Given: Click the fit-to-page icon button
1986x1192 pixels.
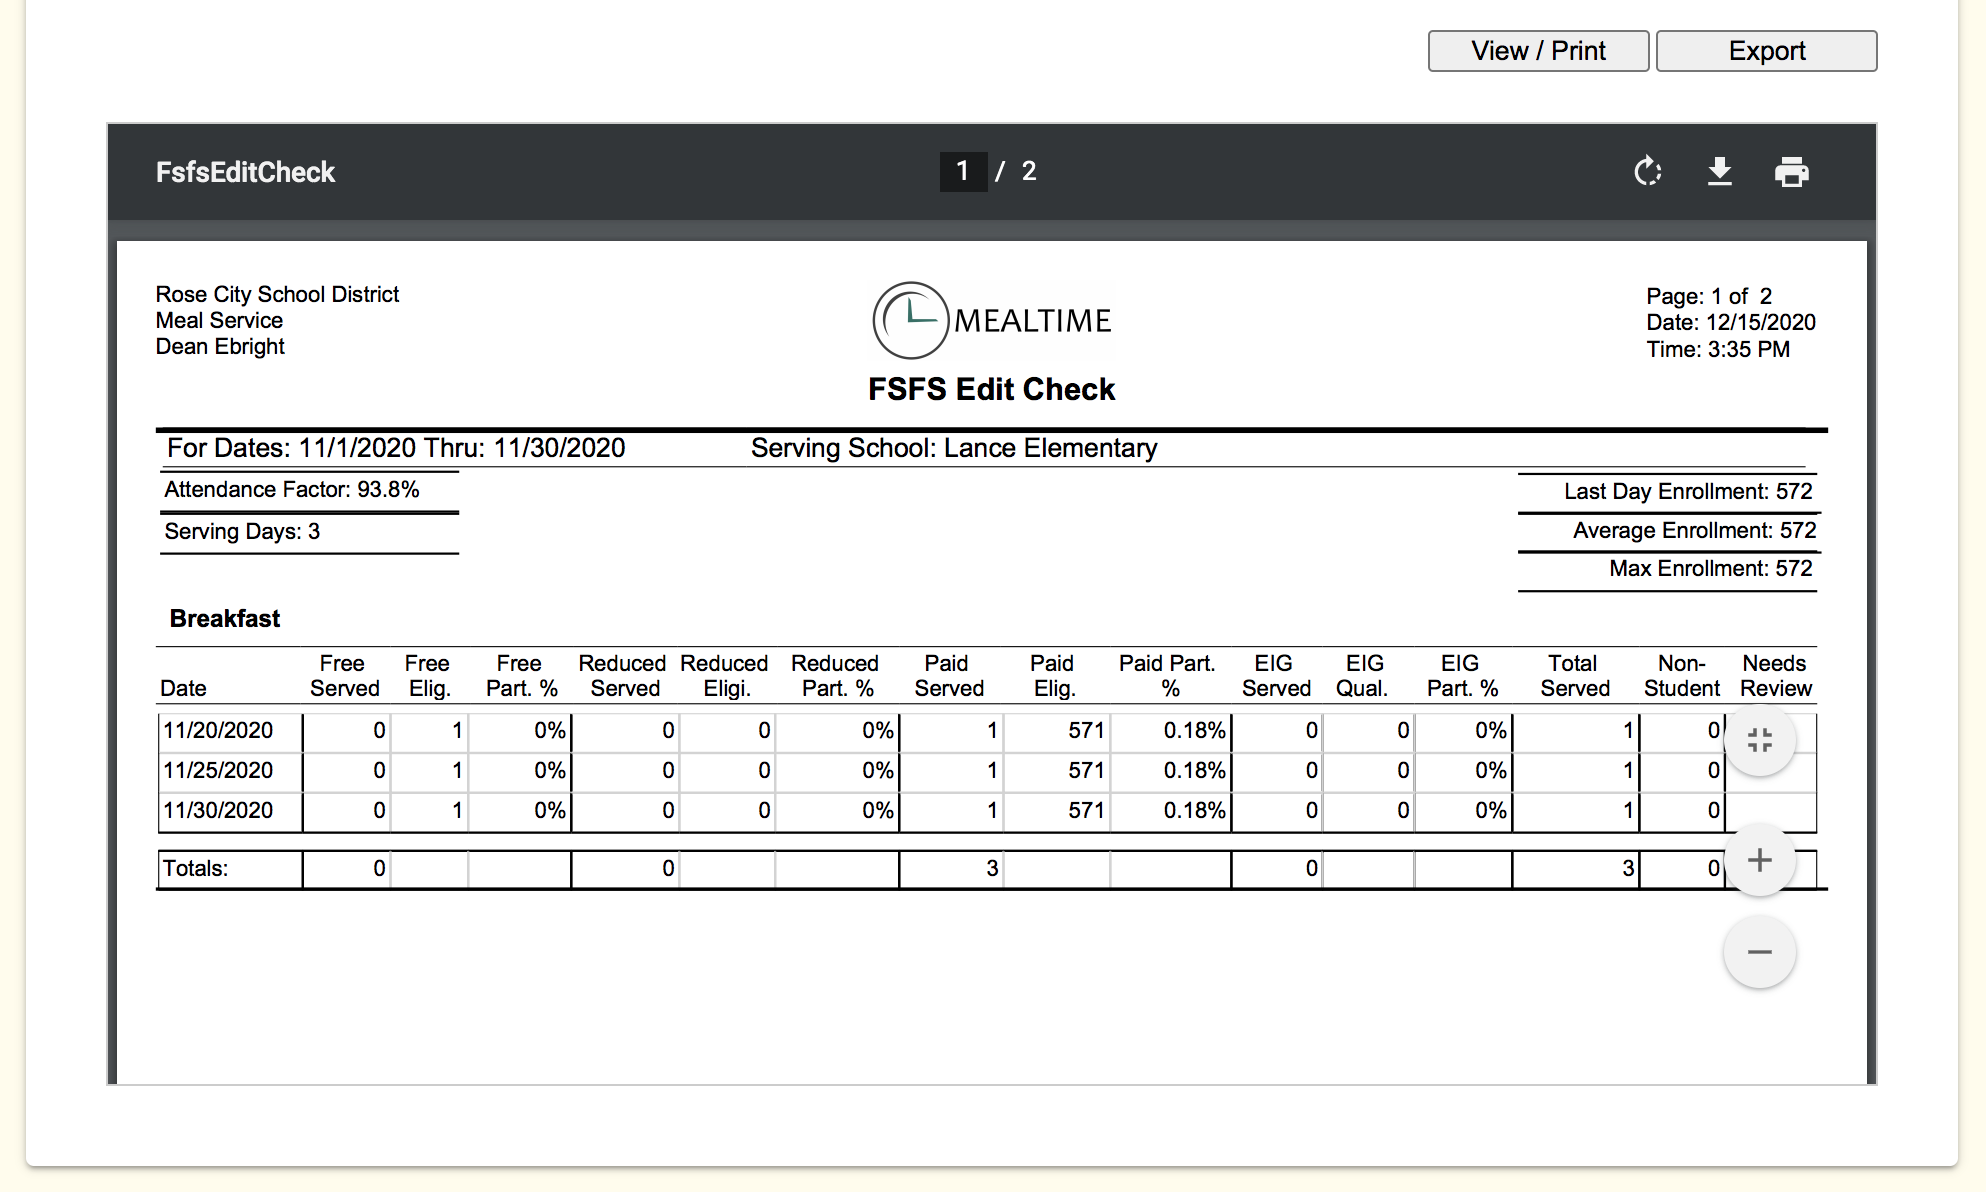Looking at the screenshot, I should click(1759, 740).
